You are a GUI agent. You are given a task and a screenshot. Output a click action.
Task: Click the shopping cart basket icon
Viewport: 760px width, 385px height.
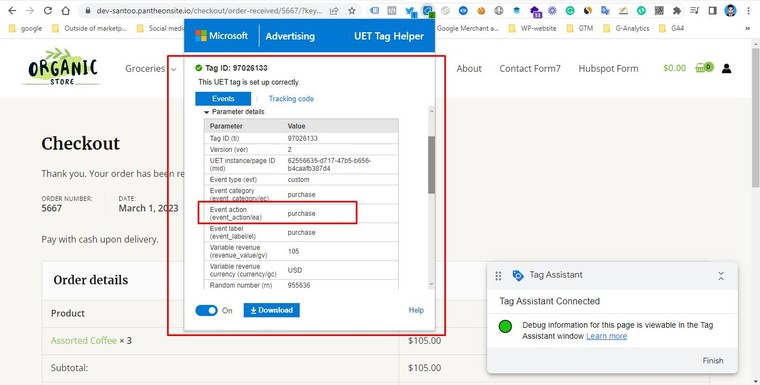[x=704, y=67]
